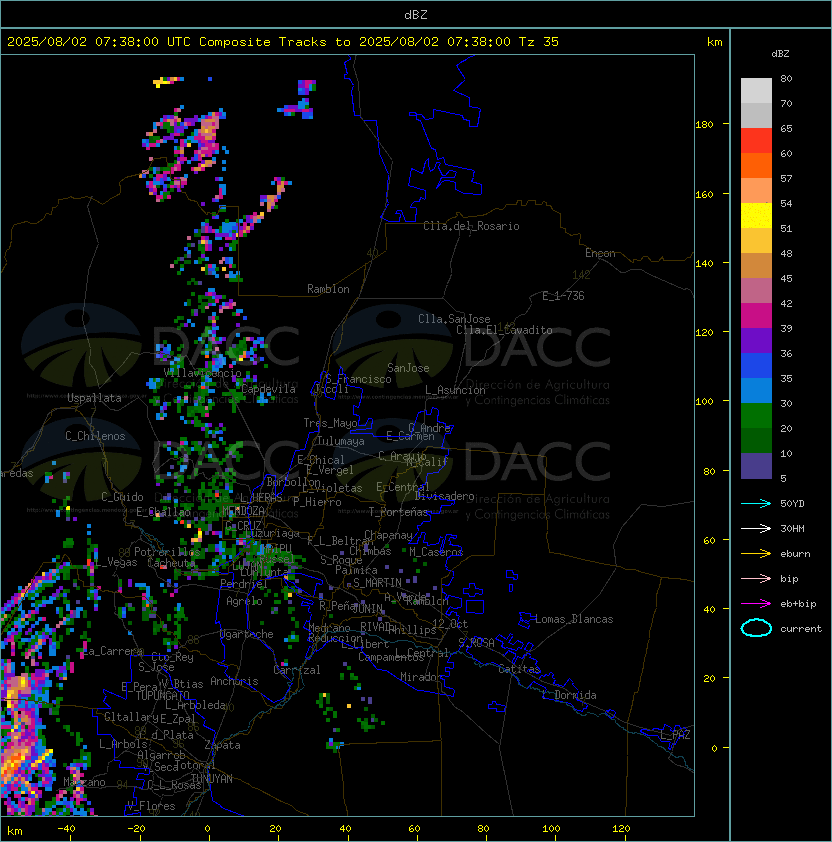Click the 'C_Chilenos' map label

coord(95,436)
